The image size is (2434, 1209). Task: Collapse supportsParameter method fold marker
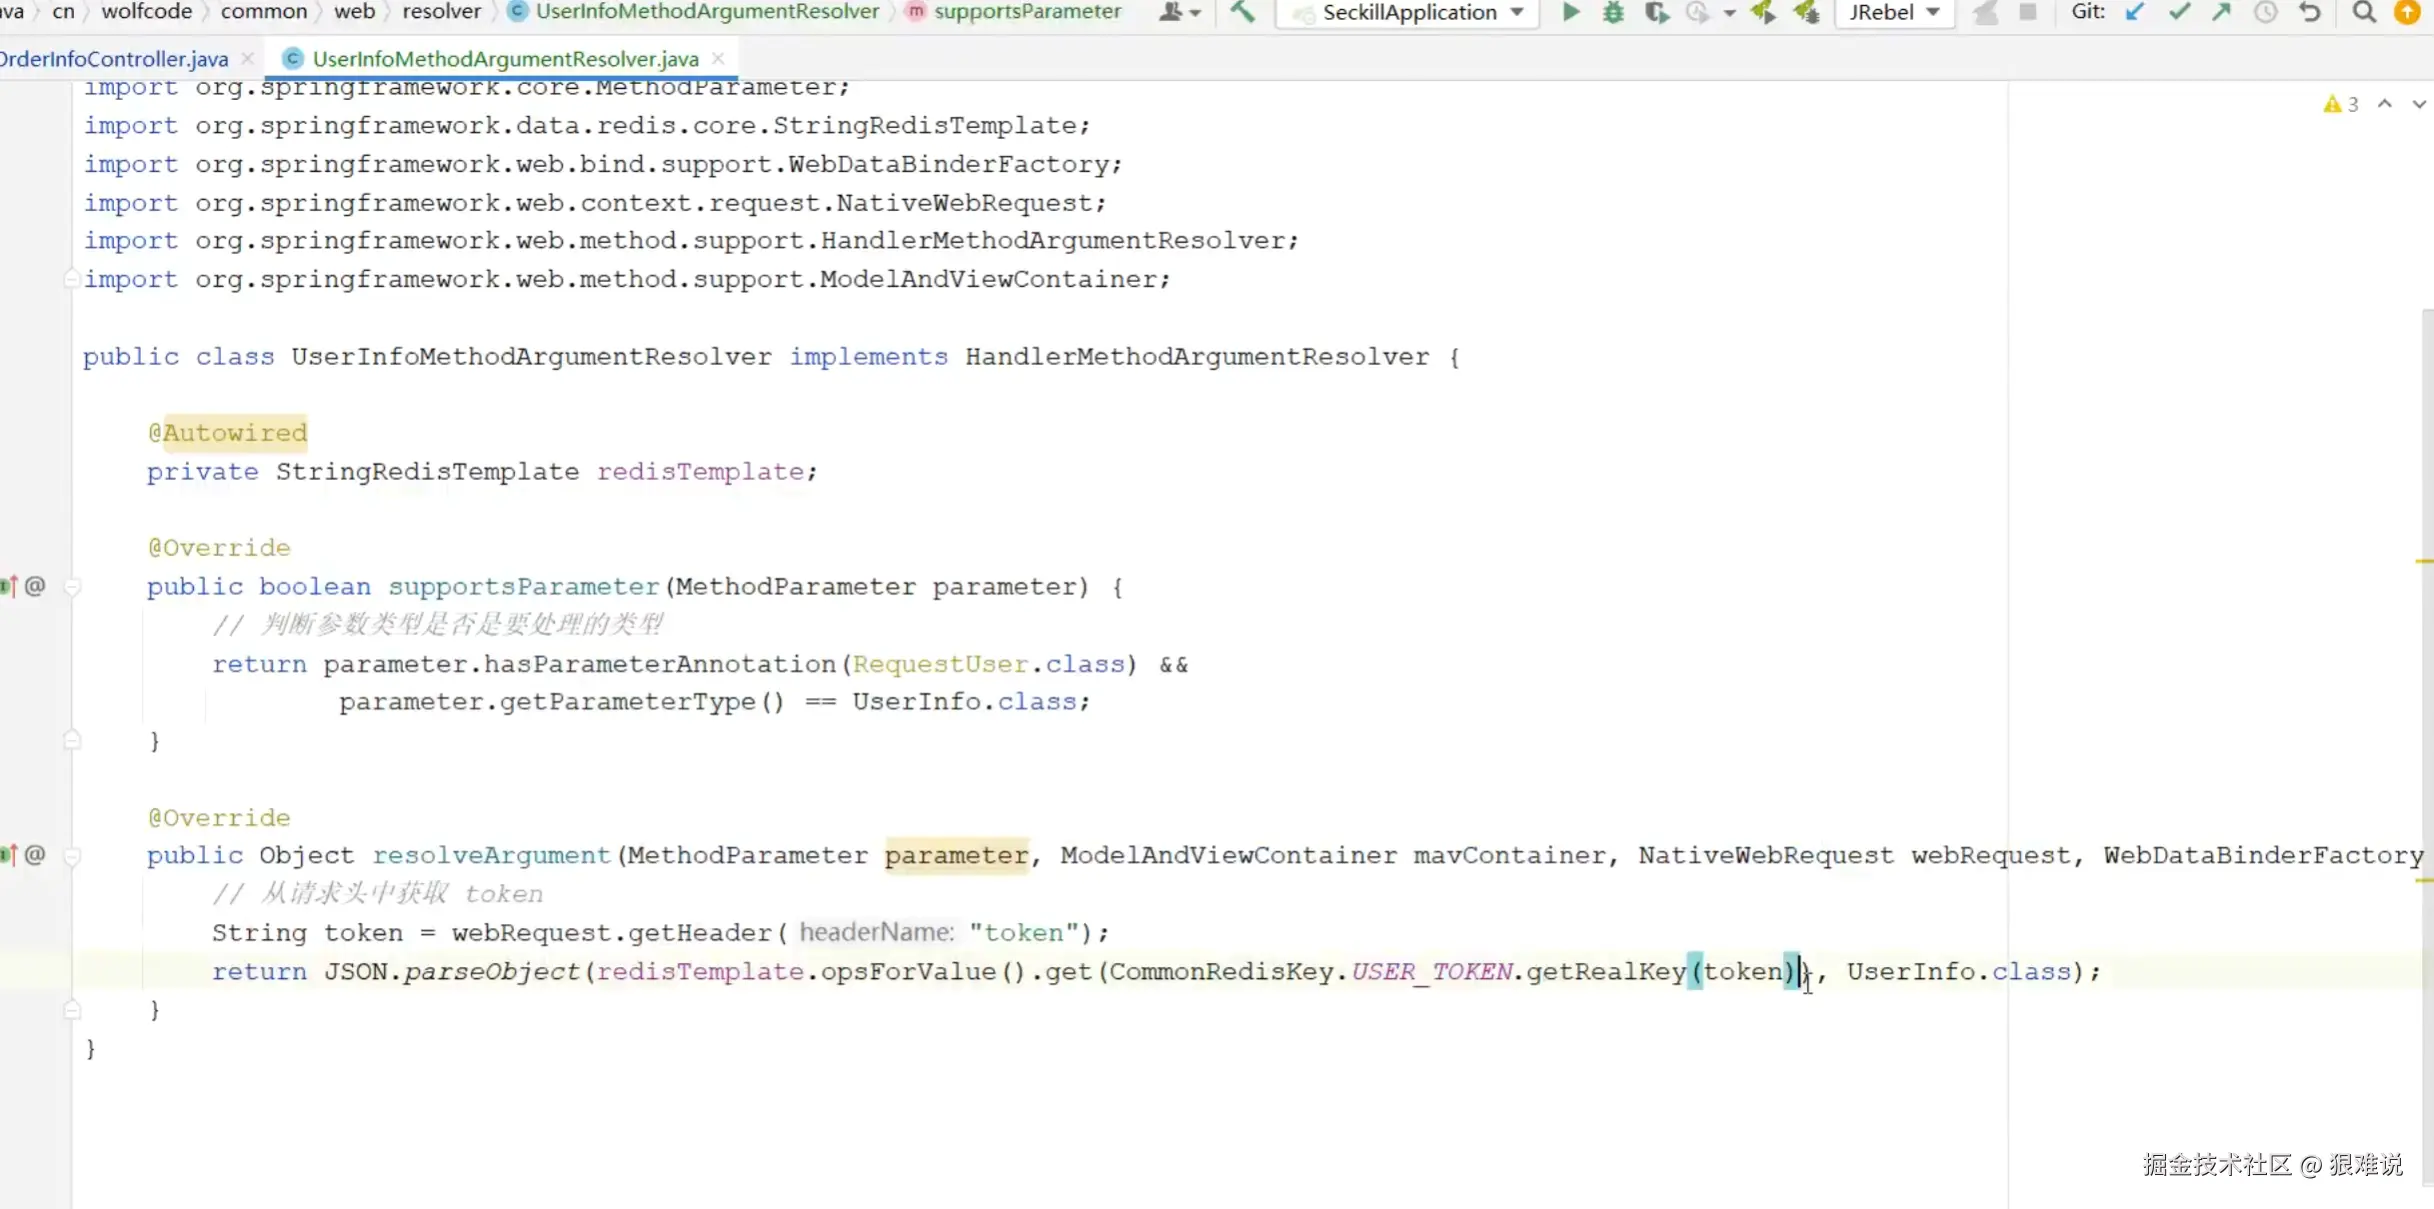72,587
